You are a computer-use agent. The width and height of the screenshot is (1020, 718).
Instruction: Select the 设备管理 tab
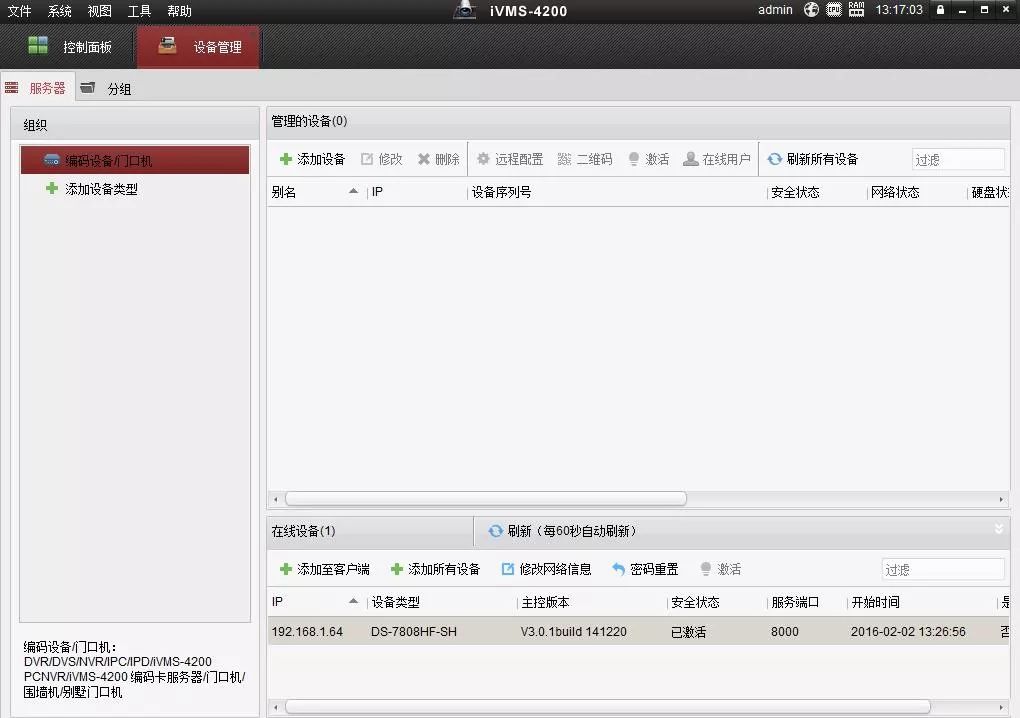pyautogui.click(x=198, y=47)
